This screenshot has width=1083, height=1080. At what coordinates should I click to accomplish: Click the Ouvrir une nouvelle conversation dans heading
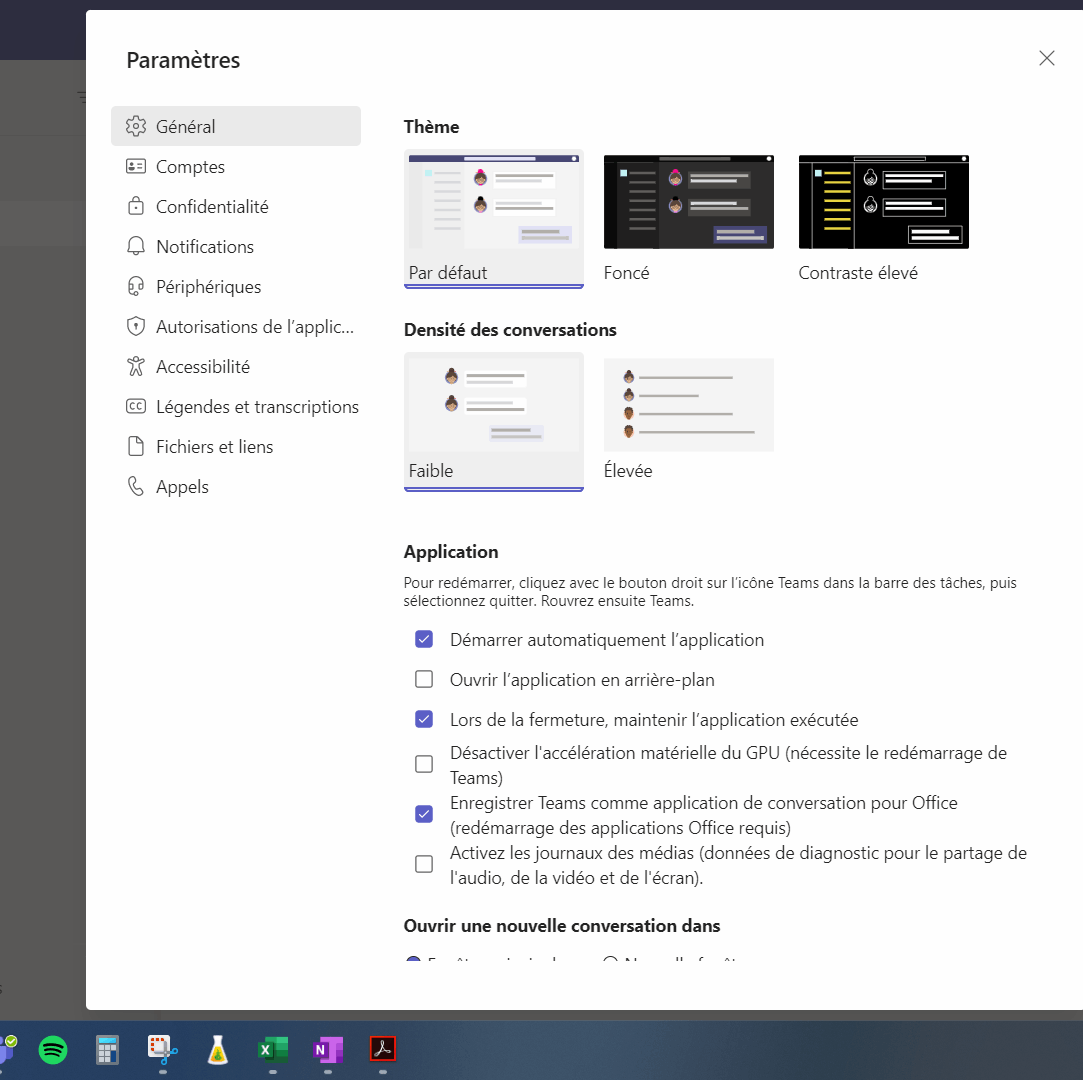[x=562, y=926]
